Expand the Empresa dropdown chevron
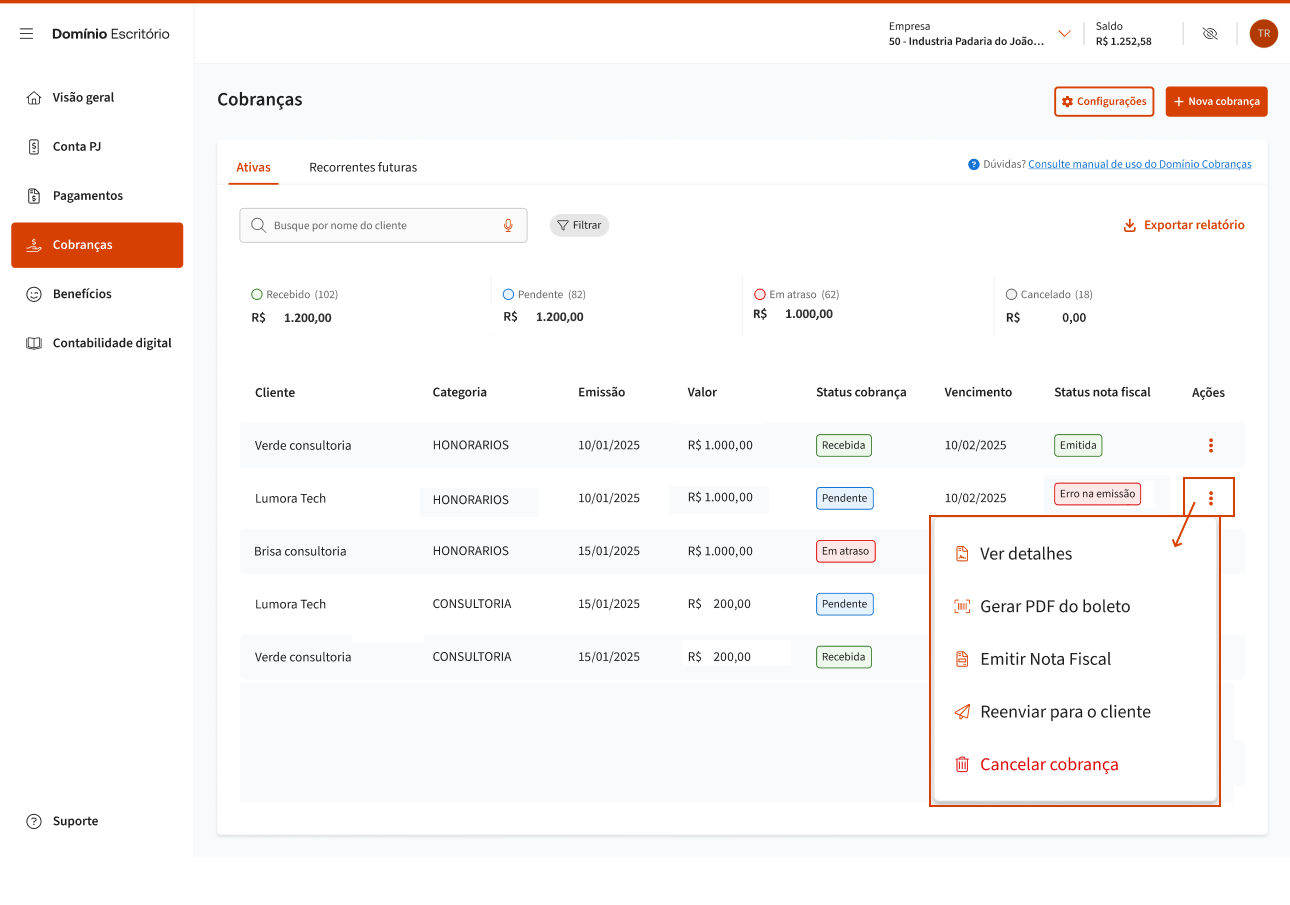The width and height of the screenshot is (1290, 905). (1064, 34)
